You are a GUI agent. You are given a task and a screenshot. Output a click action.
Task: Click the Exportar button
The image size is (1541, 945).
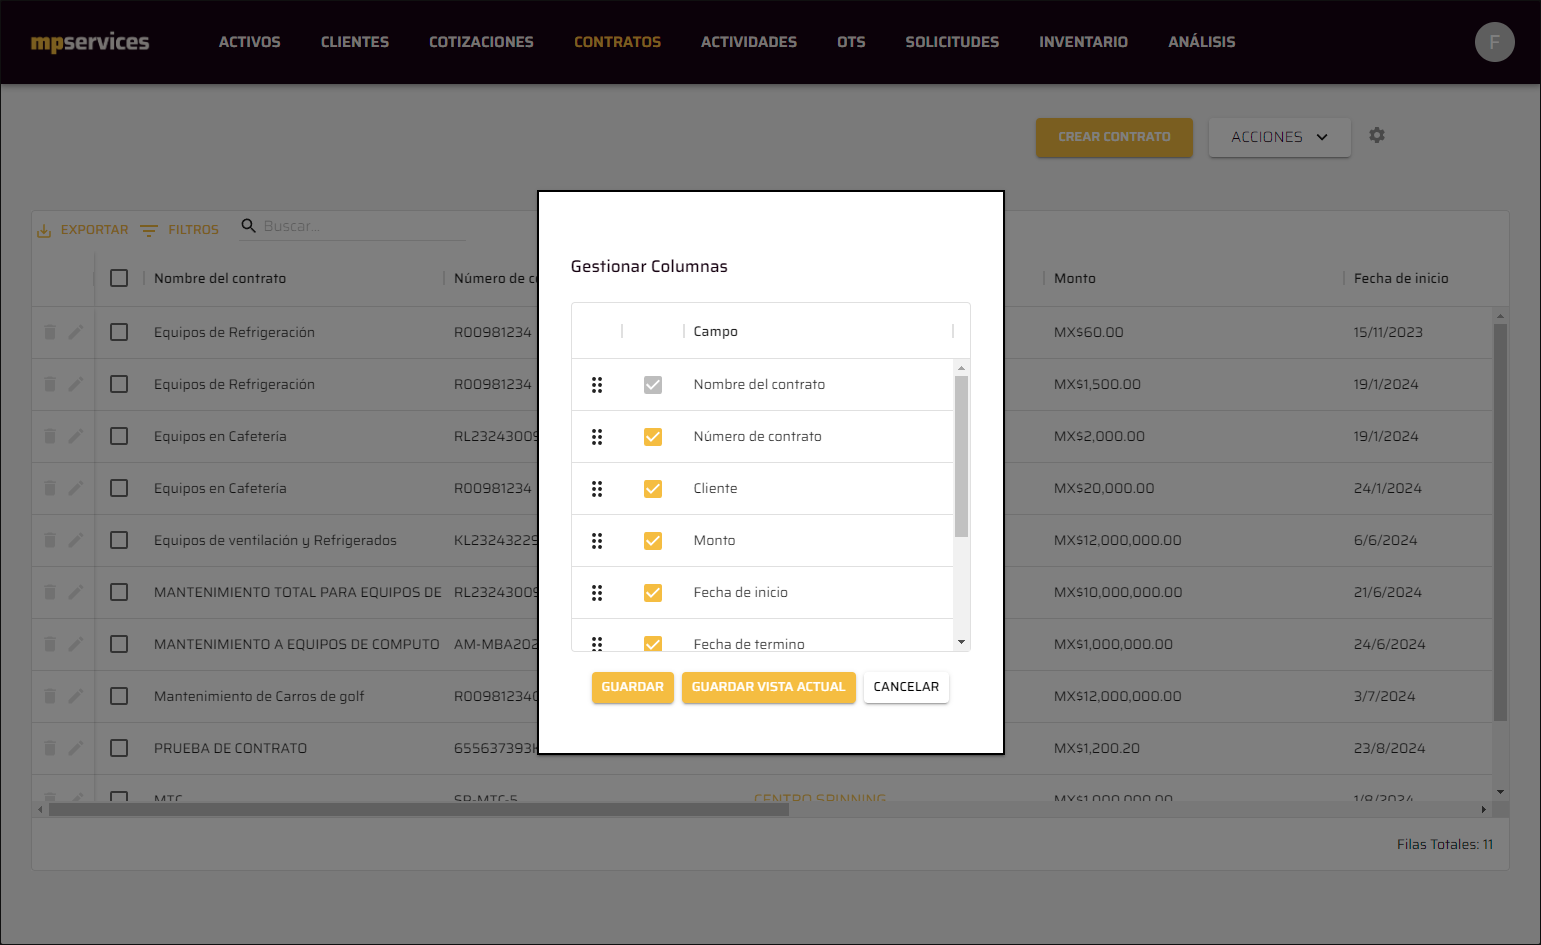pyautogui.click(x=83, y=230)
